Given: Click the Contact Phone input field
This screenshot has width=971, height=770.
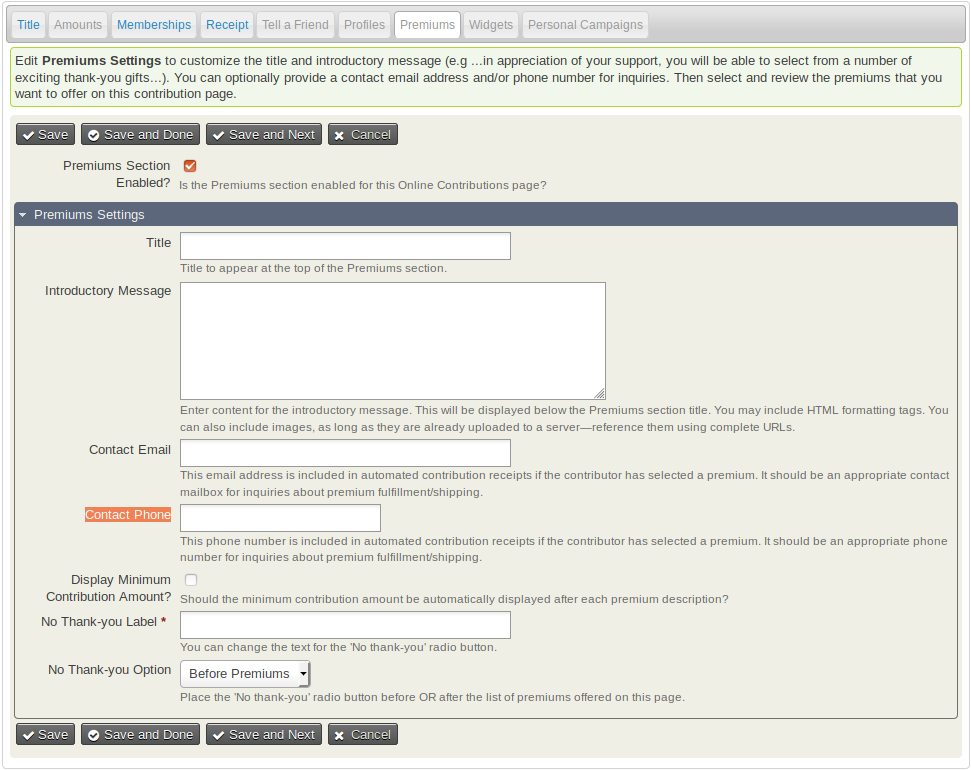Looking at the screenshot, I should (280, 518).
